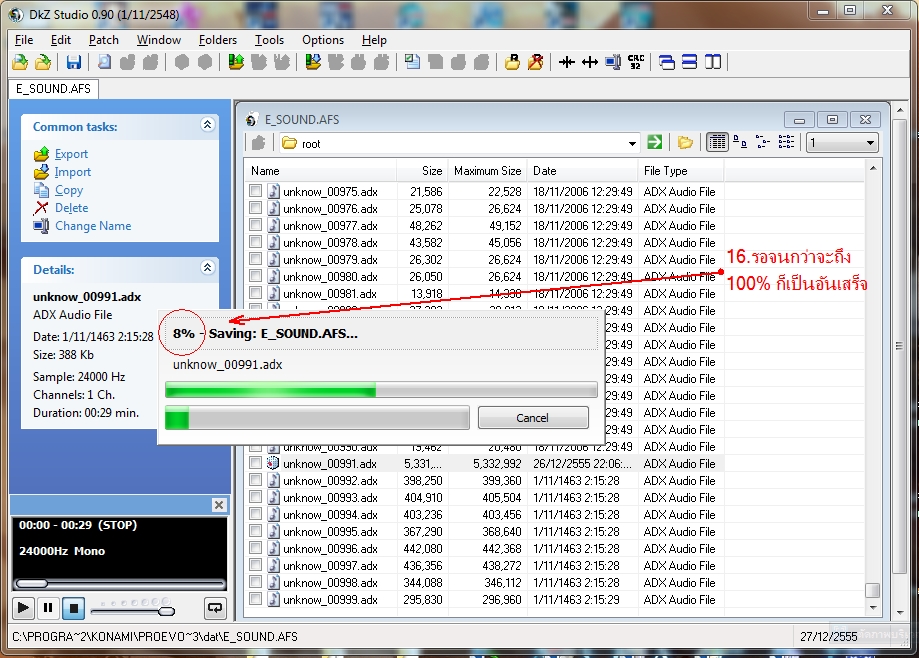Click the folder with red X icon

tap(535, 62)
